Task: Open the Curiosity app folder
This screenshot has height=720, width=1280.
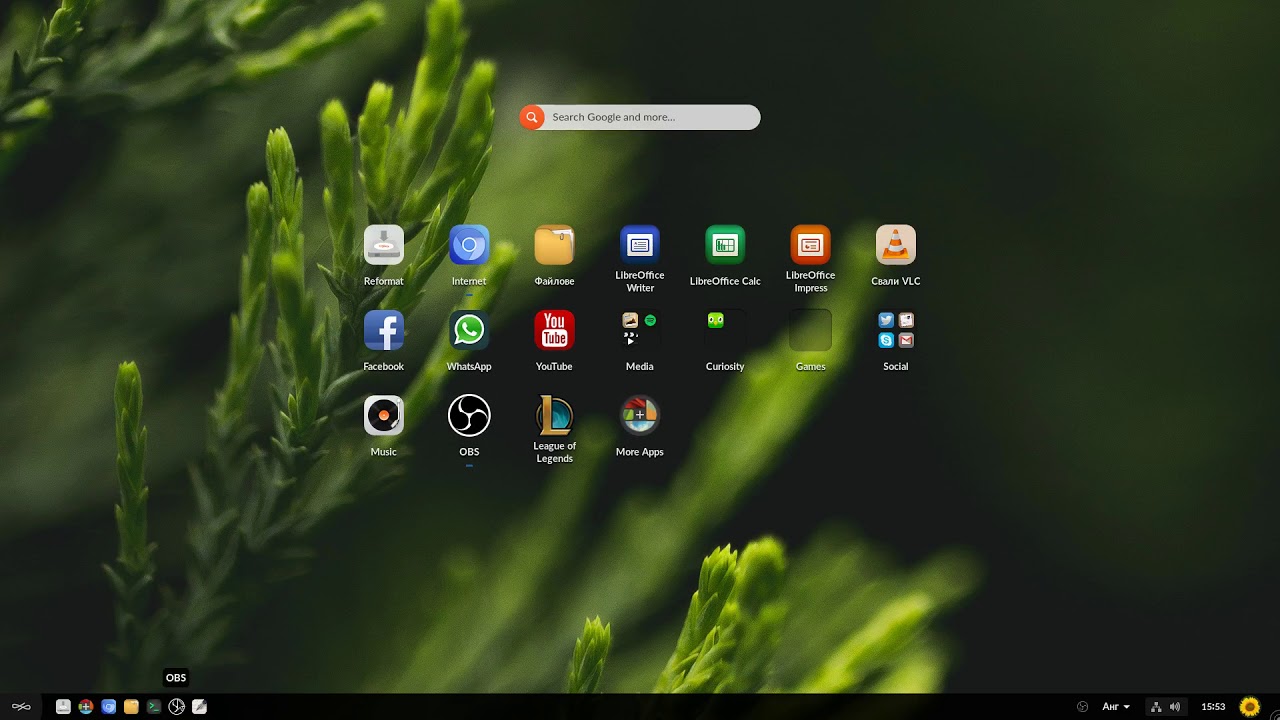Action: click(725, 330)
